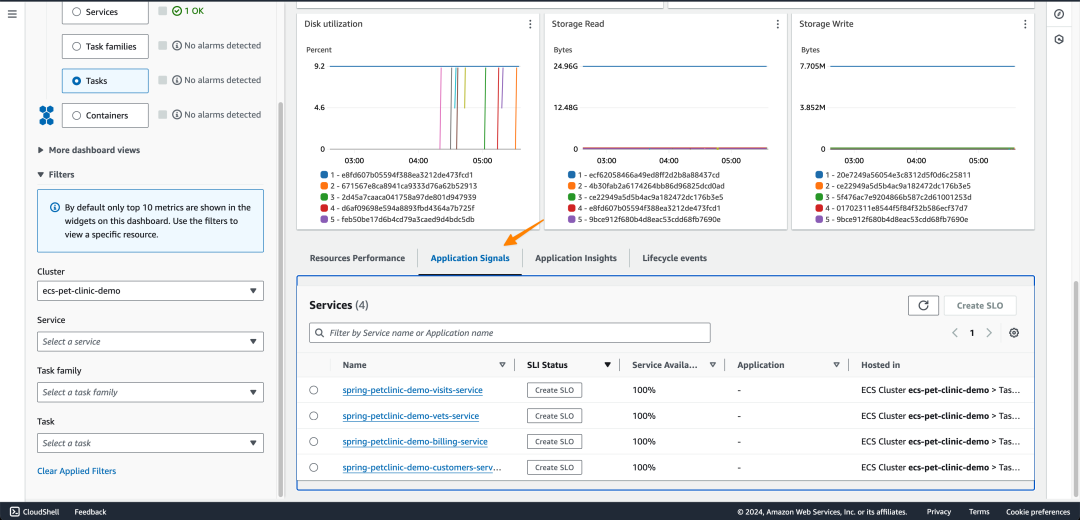Screen dimensions: 1080x520
Task: Select radio for spring-petclinic-demo-vets-service row
Action: pyautogui.click(x=313, y=416)
